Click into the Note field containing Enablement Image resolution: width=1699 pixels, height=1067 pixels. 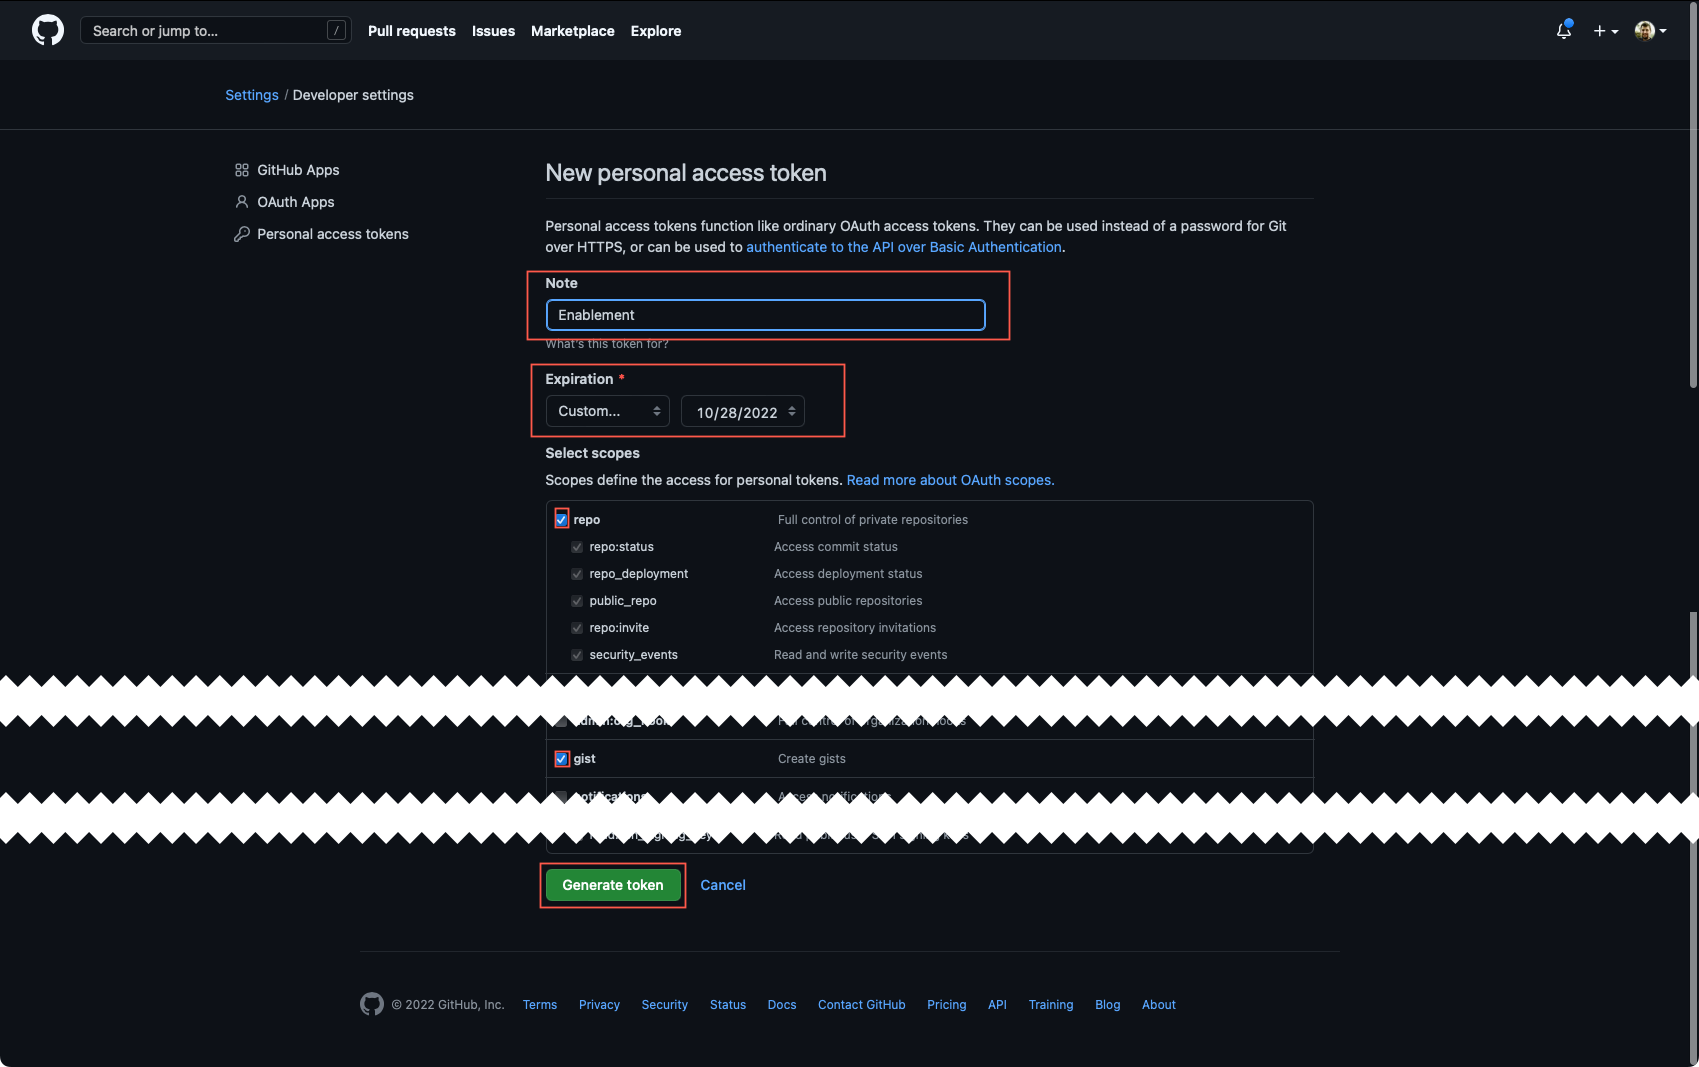click(x=765, y=315)
